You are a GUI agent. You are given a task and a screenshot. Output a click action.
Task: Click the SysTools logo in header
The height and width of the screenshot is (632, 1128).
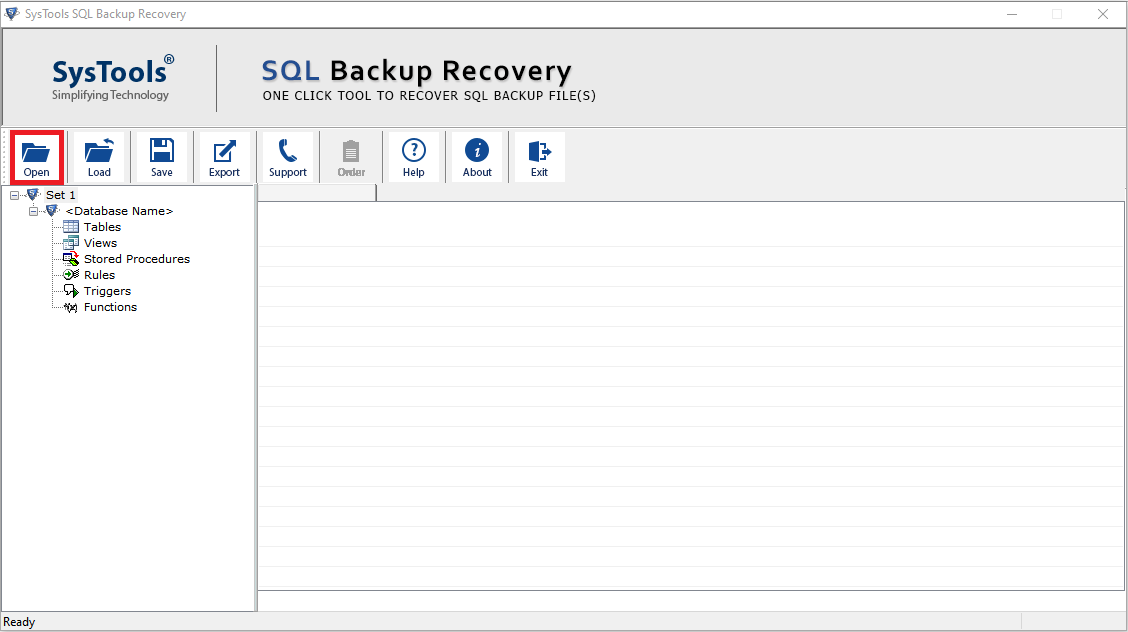point(112,78)
